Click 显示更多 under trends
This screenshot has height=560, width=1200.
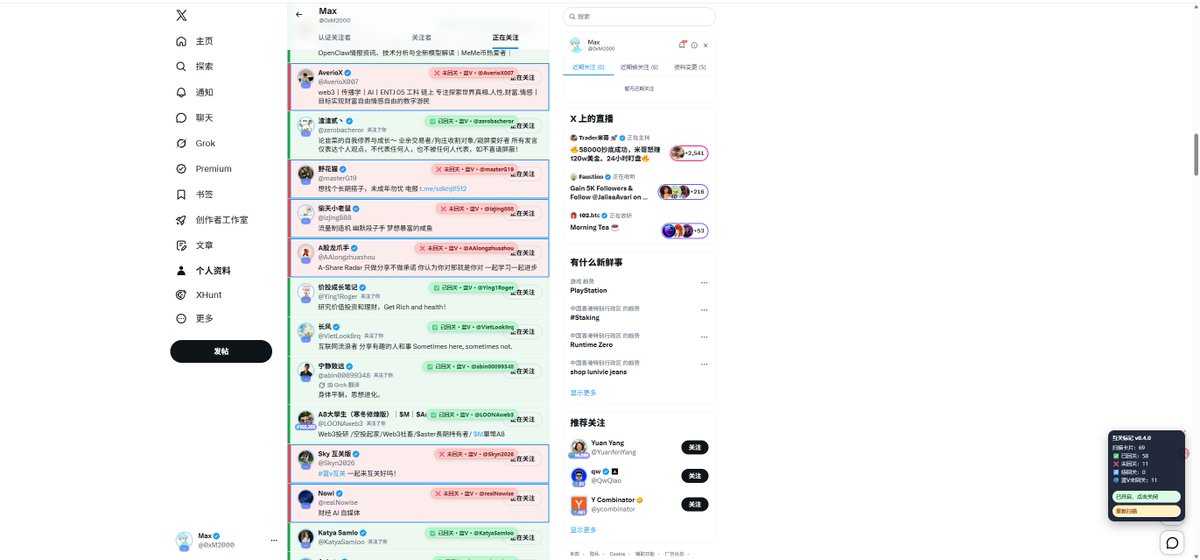coord(583,393)
